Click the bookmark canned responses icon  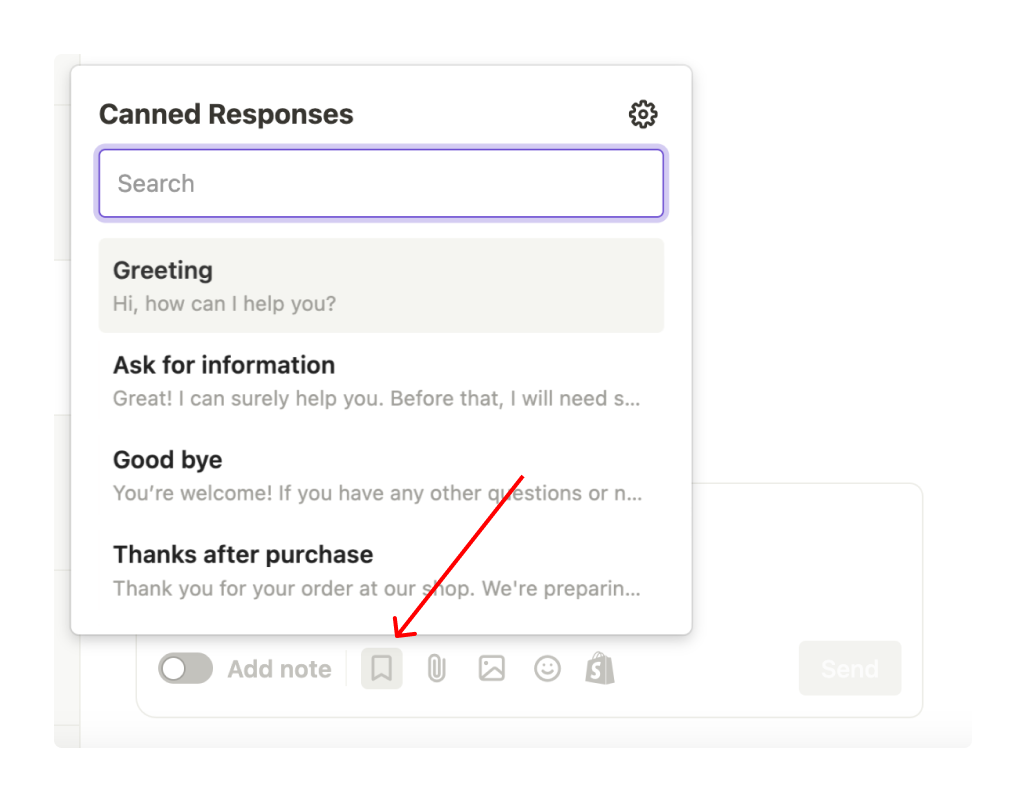[381, 668]
